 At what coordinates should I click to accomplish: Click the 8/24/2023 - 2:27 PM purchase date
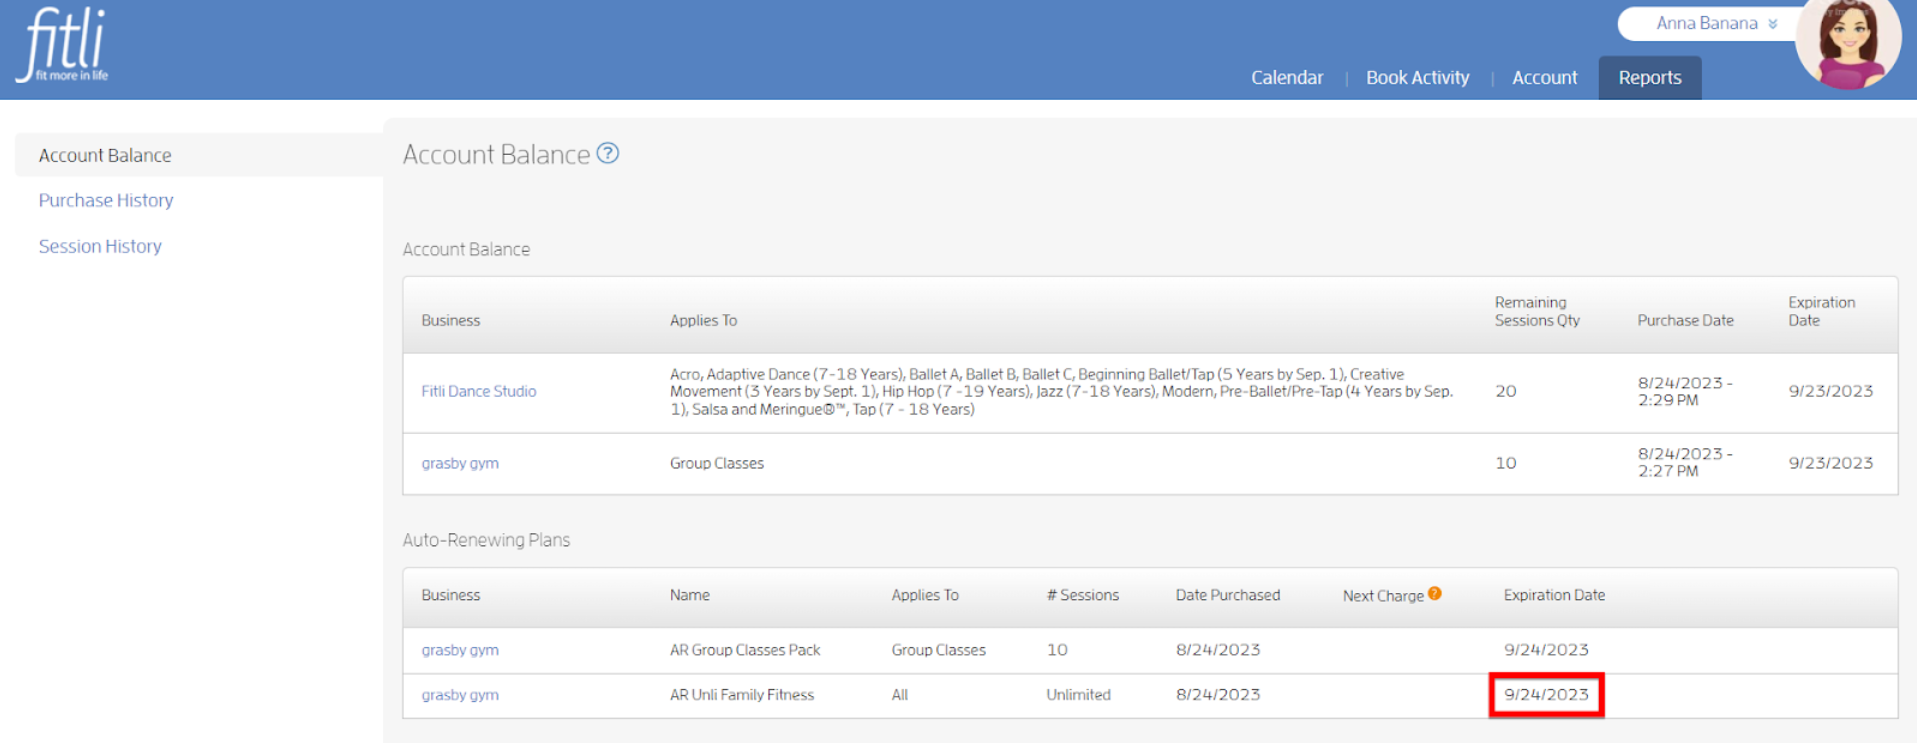(x=1685, y=462)
